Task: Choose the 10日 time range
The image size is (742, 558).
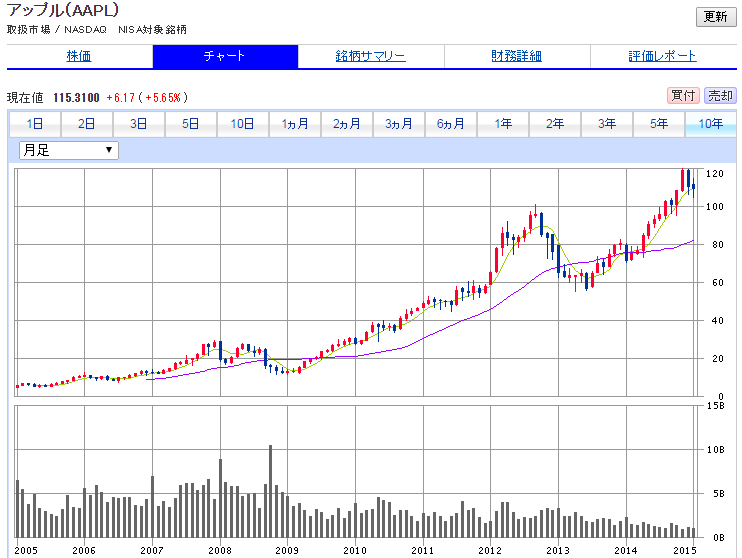Action: click(x=242, y=124)
